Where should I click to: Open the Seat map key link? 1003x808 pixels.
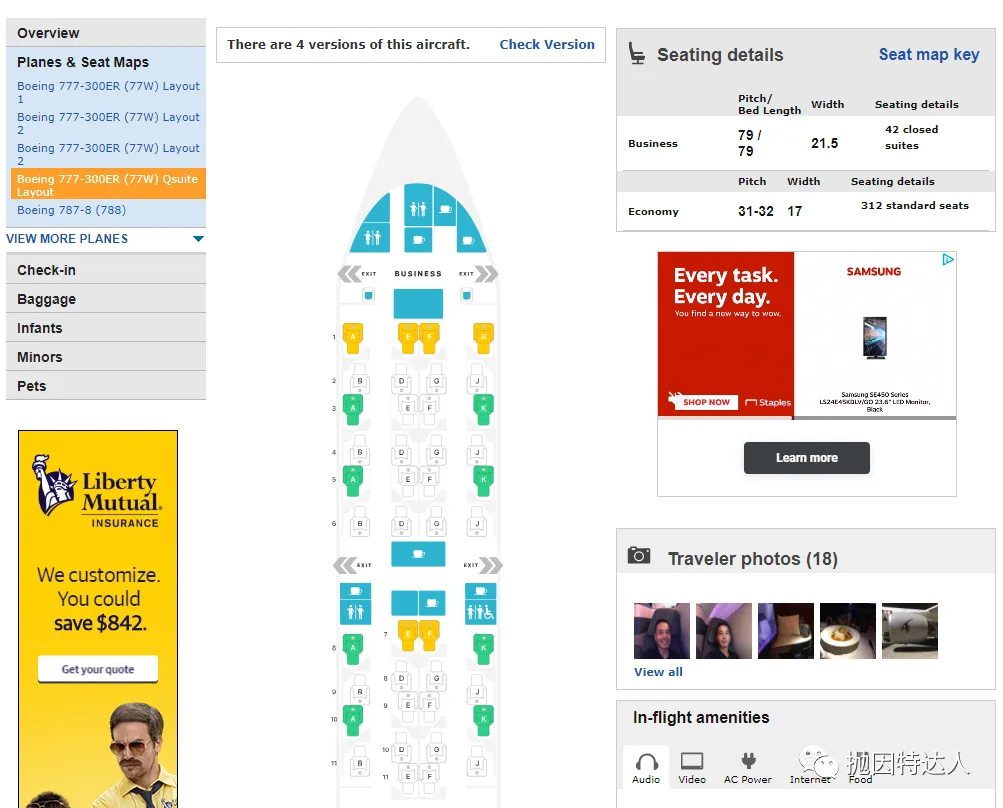click(929, 55)
